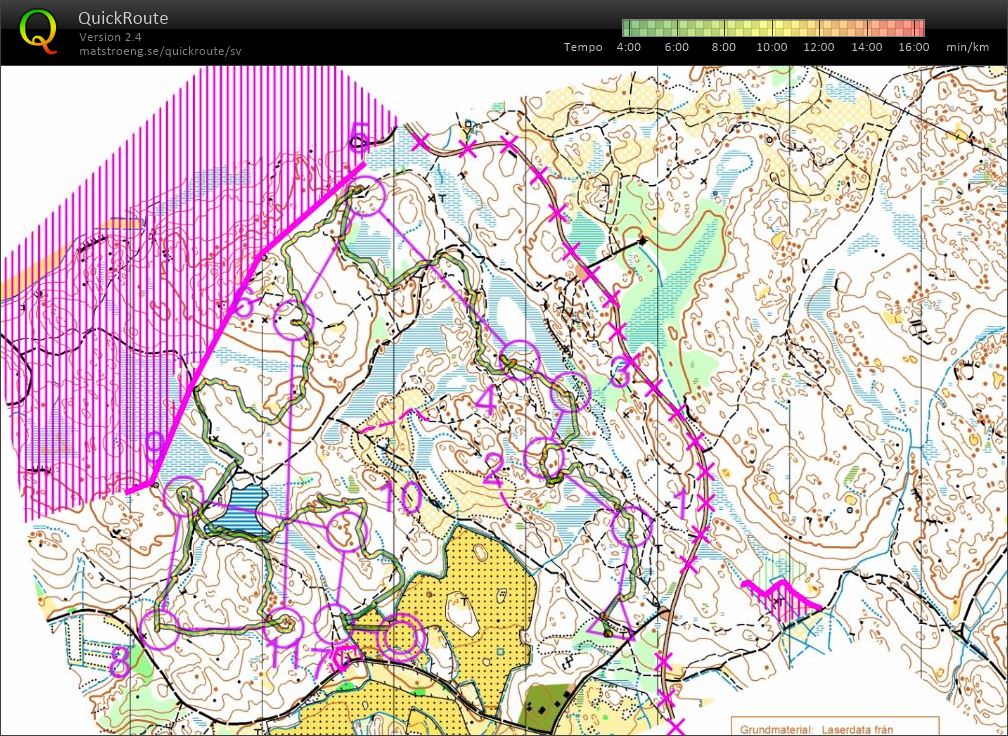This screenshot has width=1008, height=736.
Task: Click control number 8 label
Action: [x=120, y=661]
